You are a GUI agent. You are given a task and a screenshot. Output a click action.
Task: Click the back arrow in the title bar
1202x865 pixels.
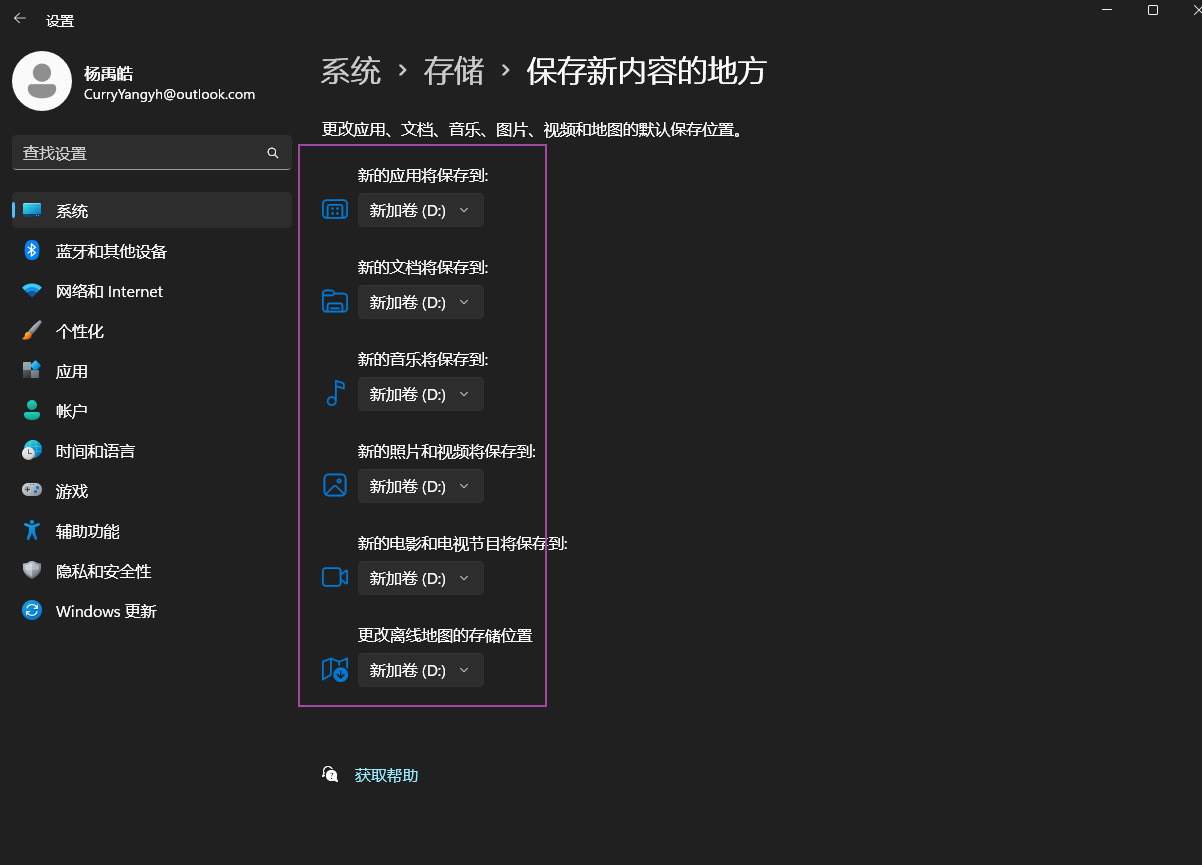coord(20,18)
